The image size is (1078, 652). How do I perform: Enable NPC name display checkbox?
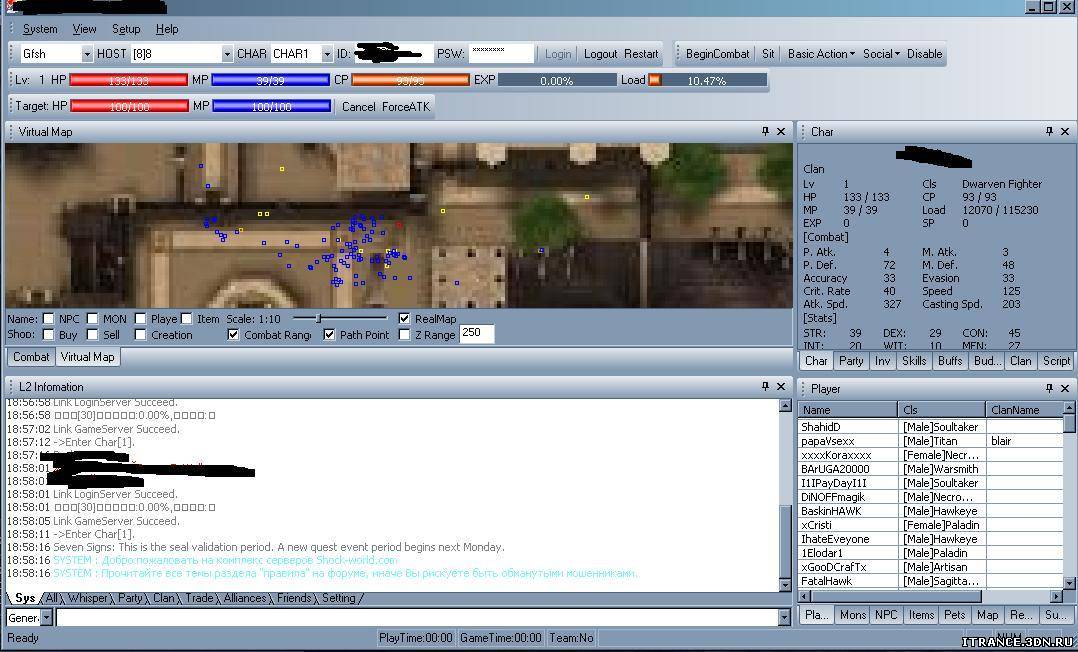[48, 318]
